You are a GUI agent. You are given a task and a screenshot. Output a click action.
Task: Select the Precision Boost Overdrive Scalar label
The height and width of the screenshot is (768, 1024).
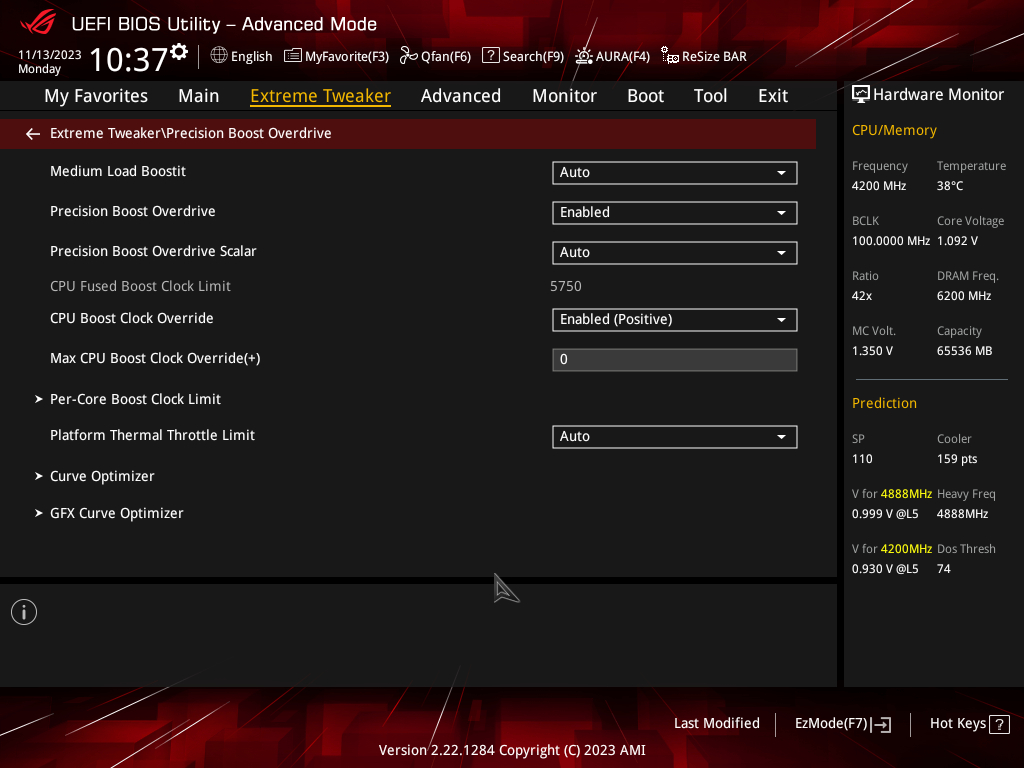(x=153, y=251)
